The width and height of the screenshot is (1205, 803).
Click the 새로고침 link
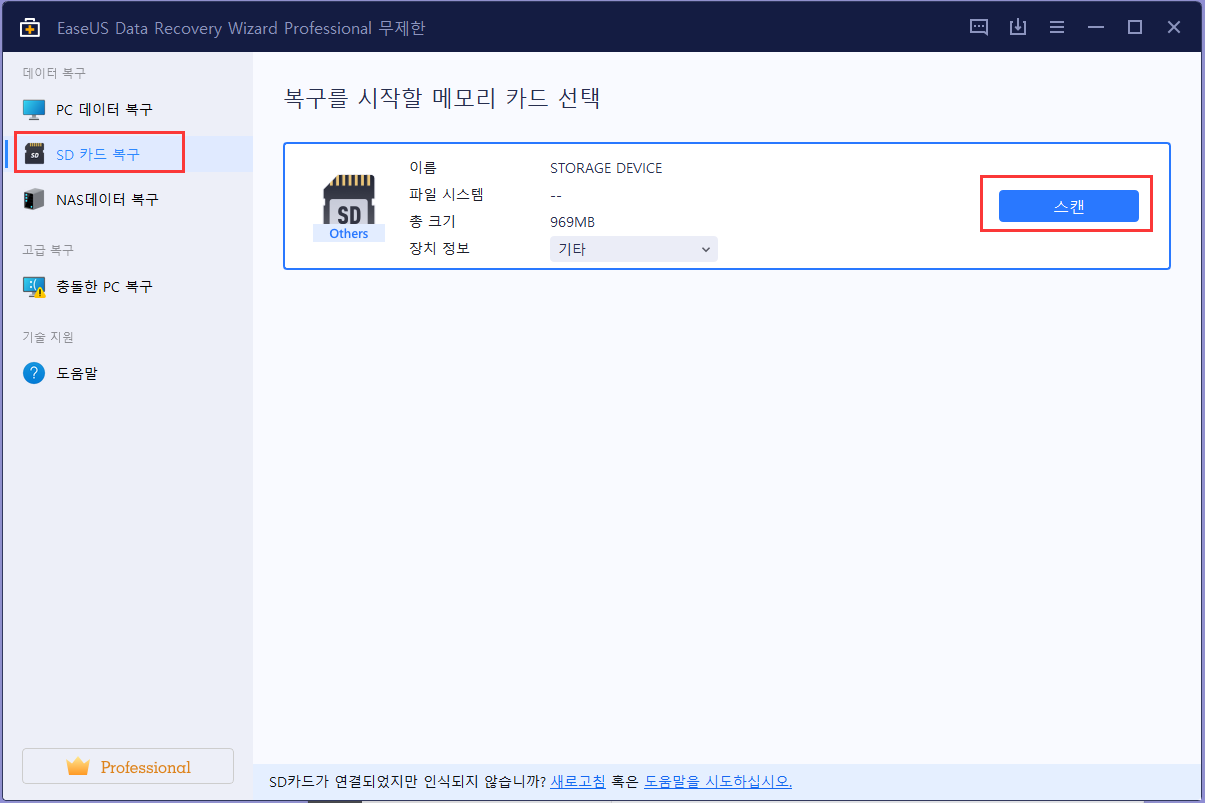click(578, 781)
